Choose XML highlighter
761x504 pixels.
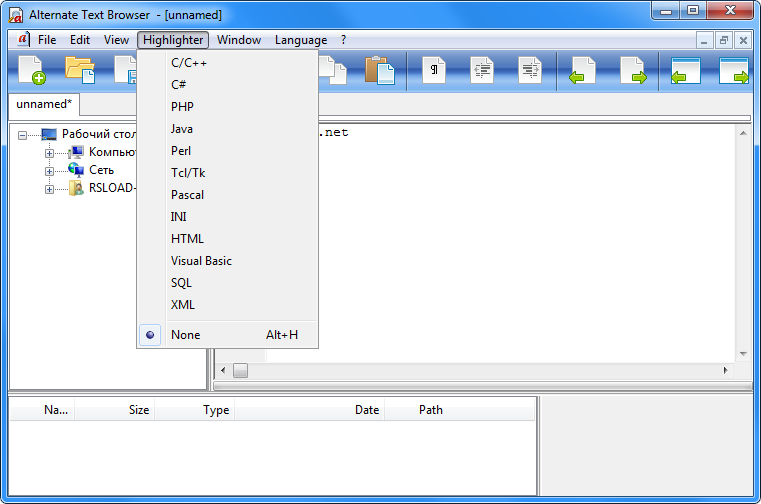click(x=228, y=304)
